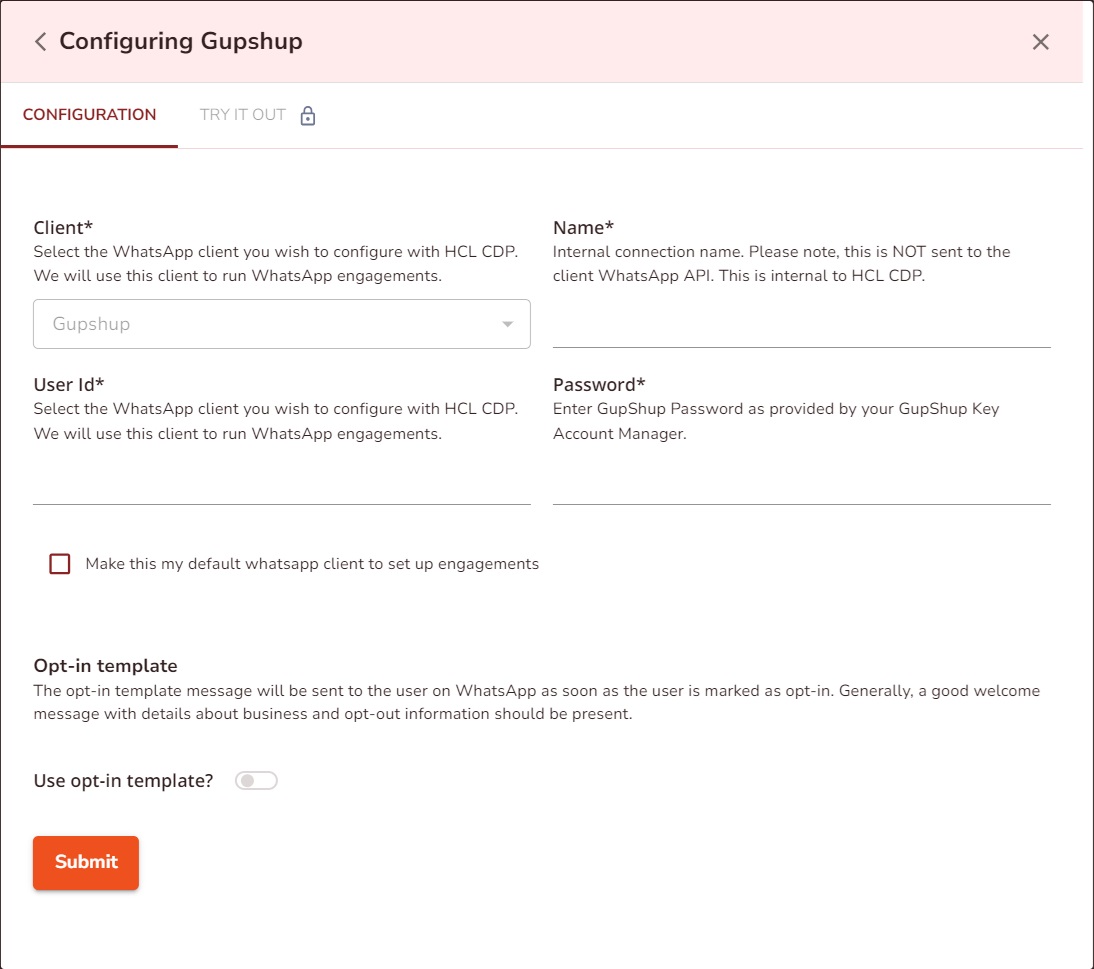
Task: Go back using the left chevron
Action: pos(40,42)
